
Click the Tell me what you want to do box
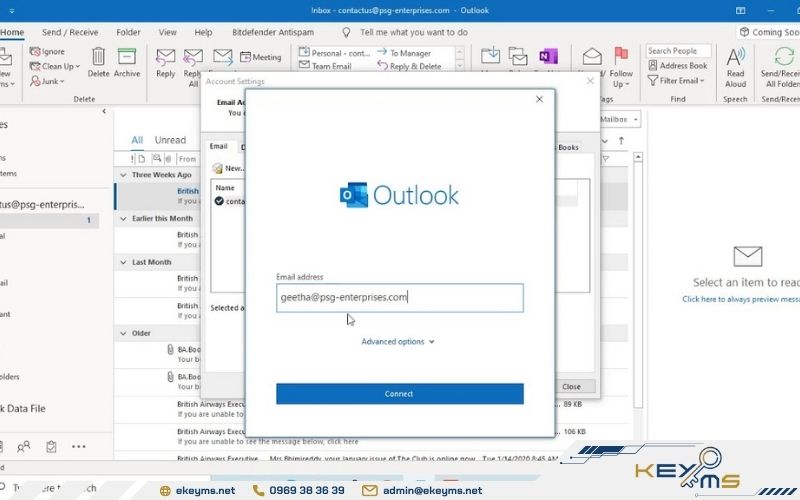(x=414, y=32)
